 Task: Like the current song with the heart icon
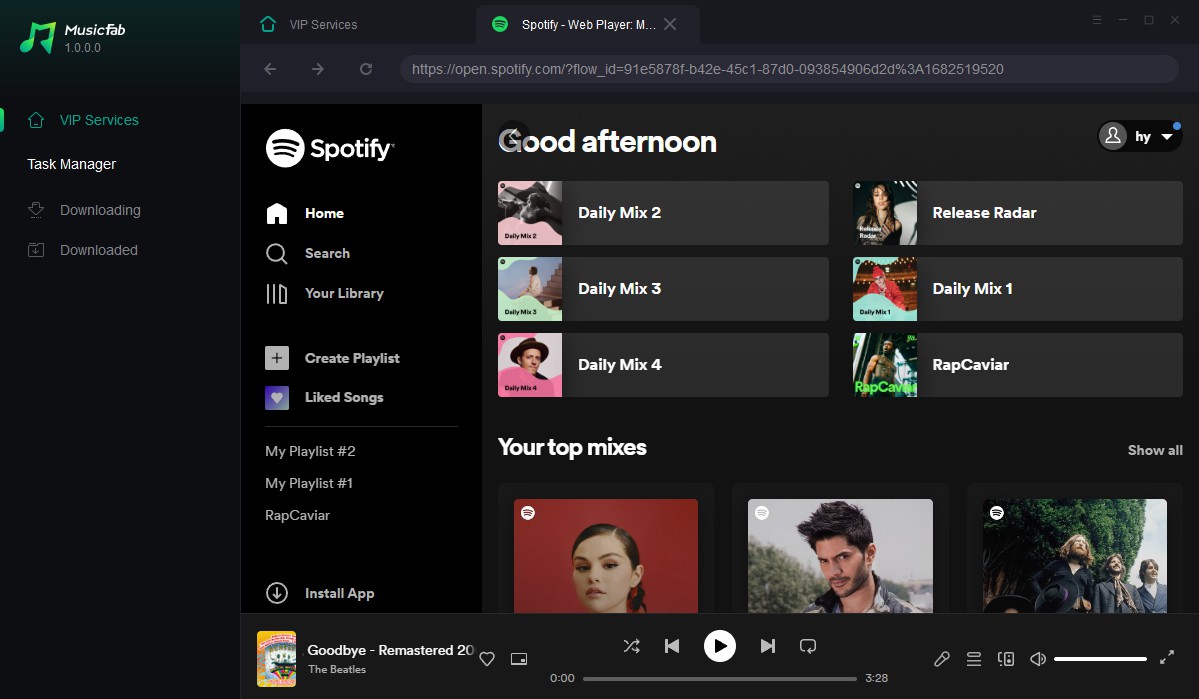(487, 658)
